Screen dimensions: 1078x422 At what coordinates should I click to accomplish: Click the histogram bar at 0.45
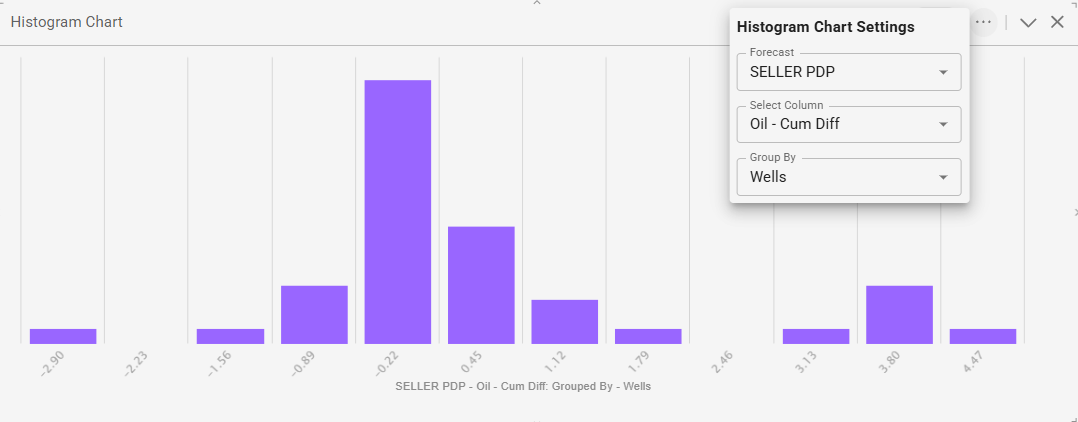(481, 285)
